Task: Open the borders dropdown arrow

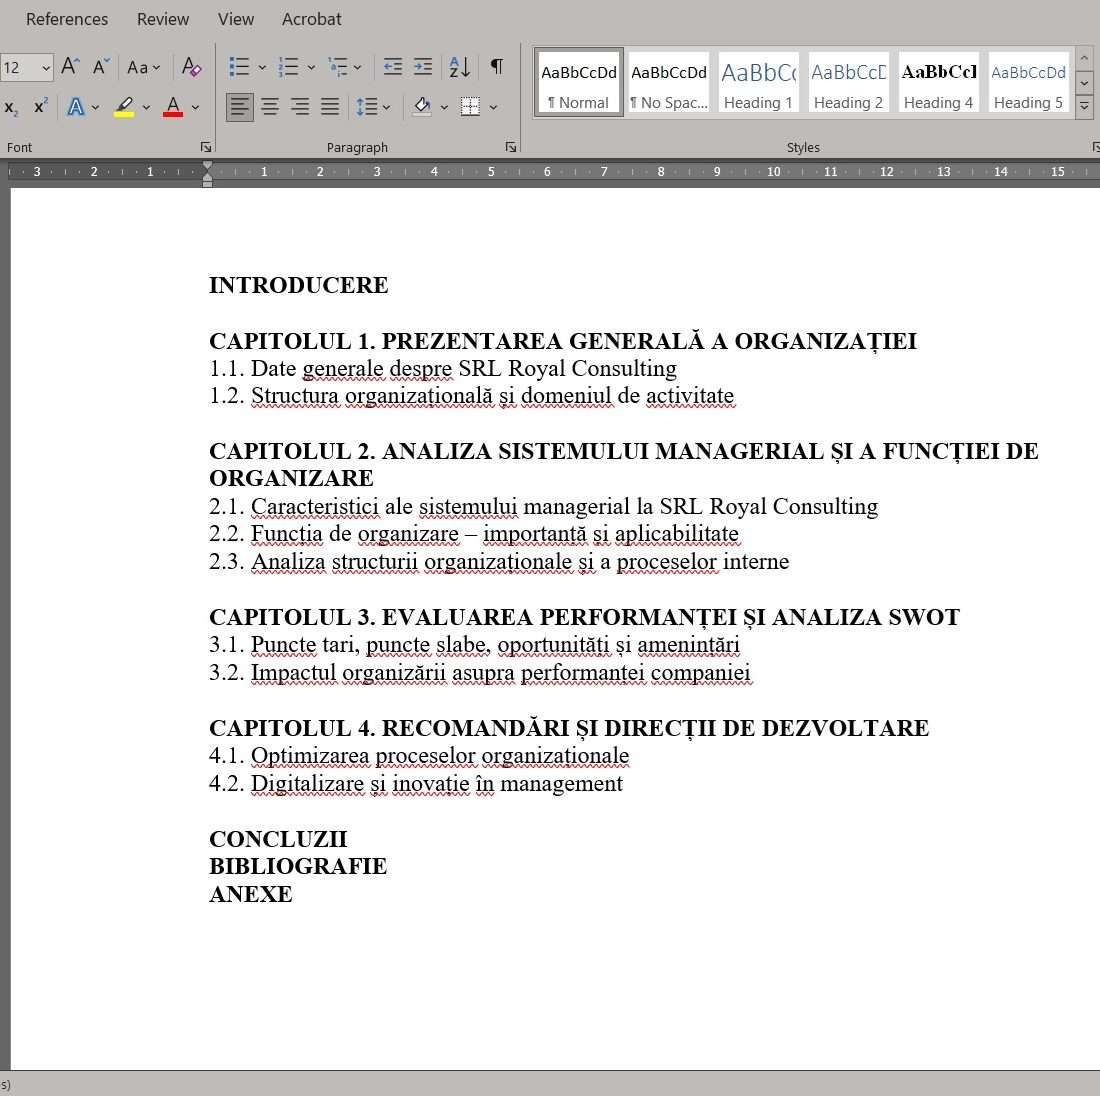Action: click(493, 107)
